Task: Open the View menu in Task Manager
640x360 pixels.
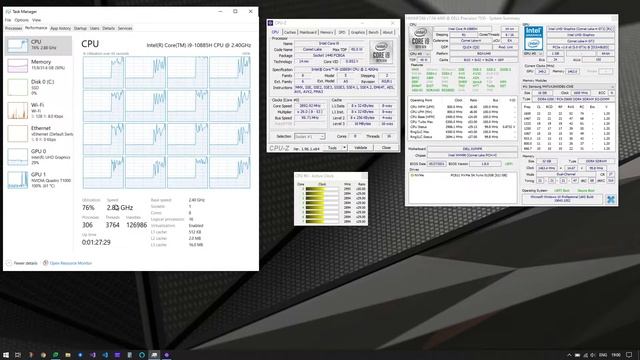Action: click(x=36, y=20)
